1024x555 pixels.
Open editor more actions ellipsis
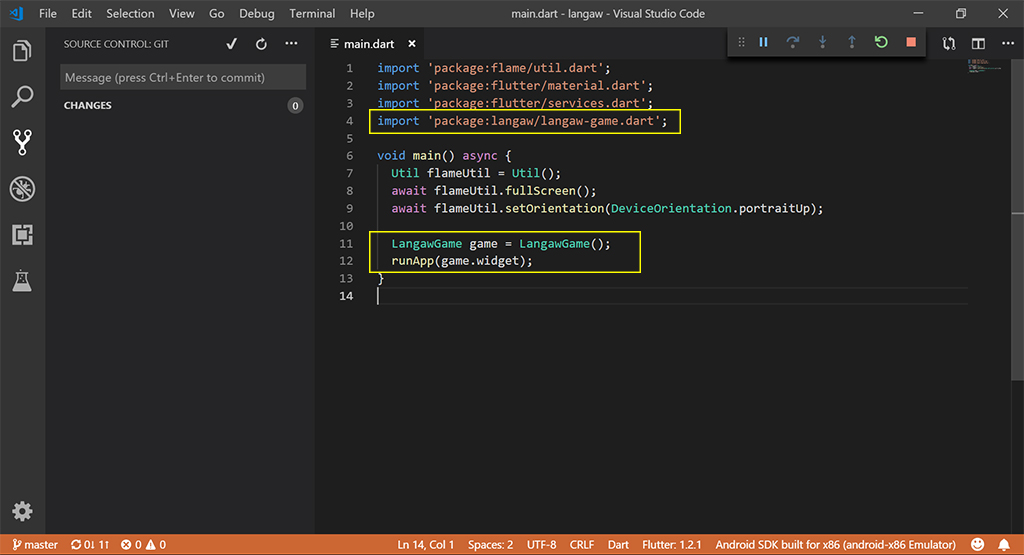click(x=1006, y=44)
